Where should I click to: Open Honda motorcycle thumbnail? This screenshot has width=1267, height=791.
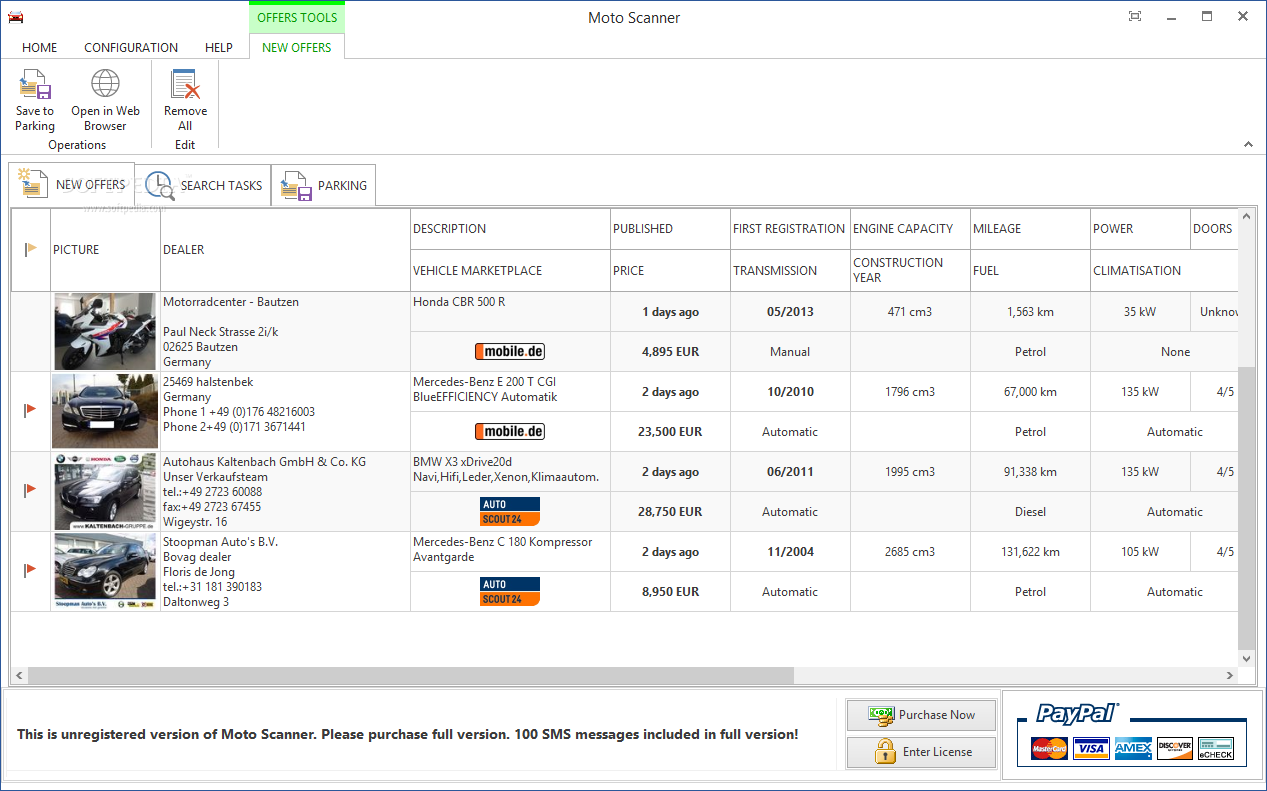105,332
